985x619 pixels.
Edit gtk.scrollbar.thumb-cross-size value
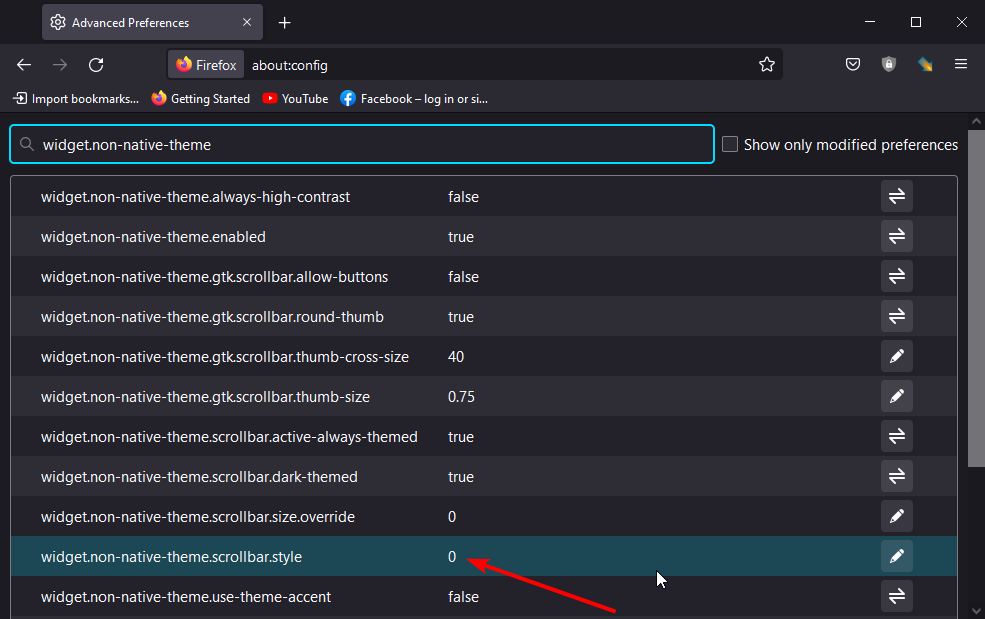896,356
